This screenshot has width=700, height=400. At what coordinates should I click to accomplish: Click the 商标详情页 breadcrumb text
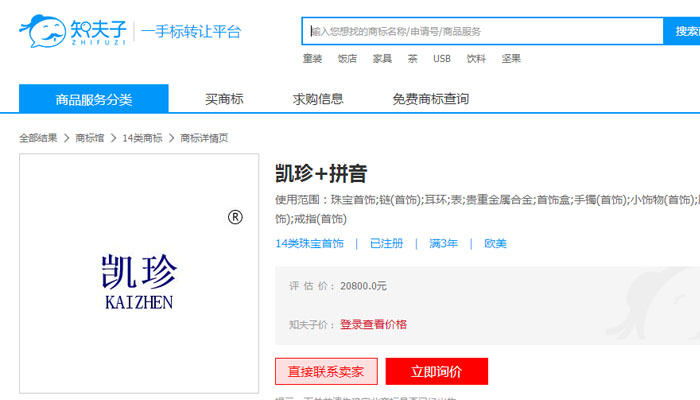(204, 138)
